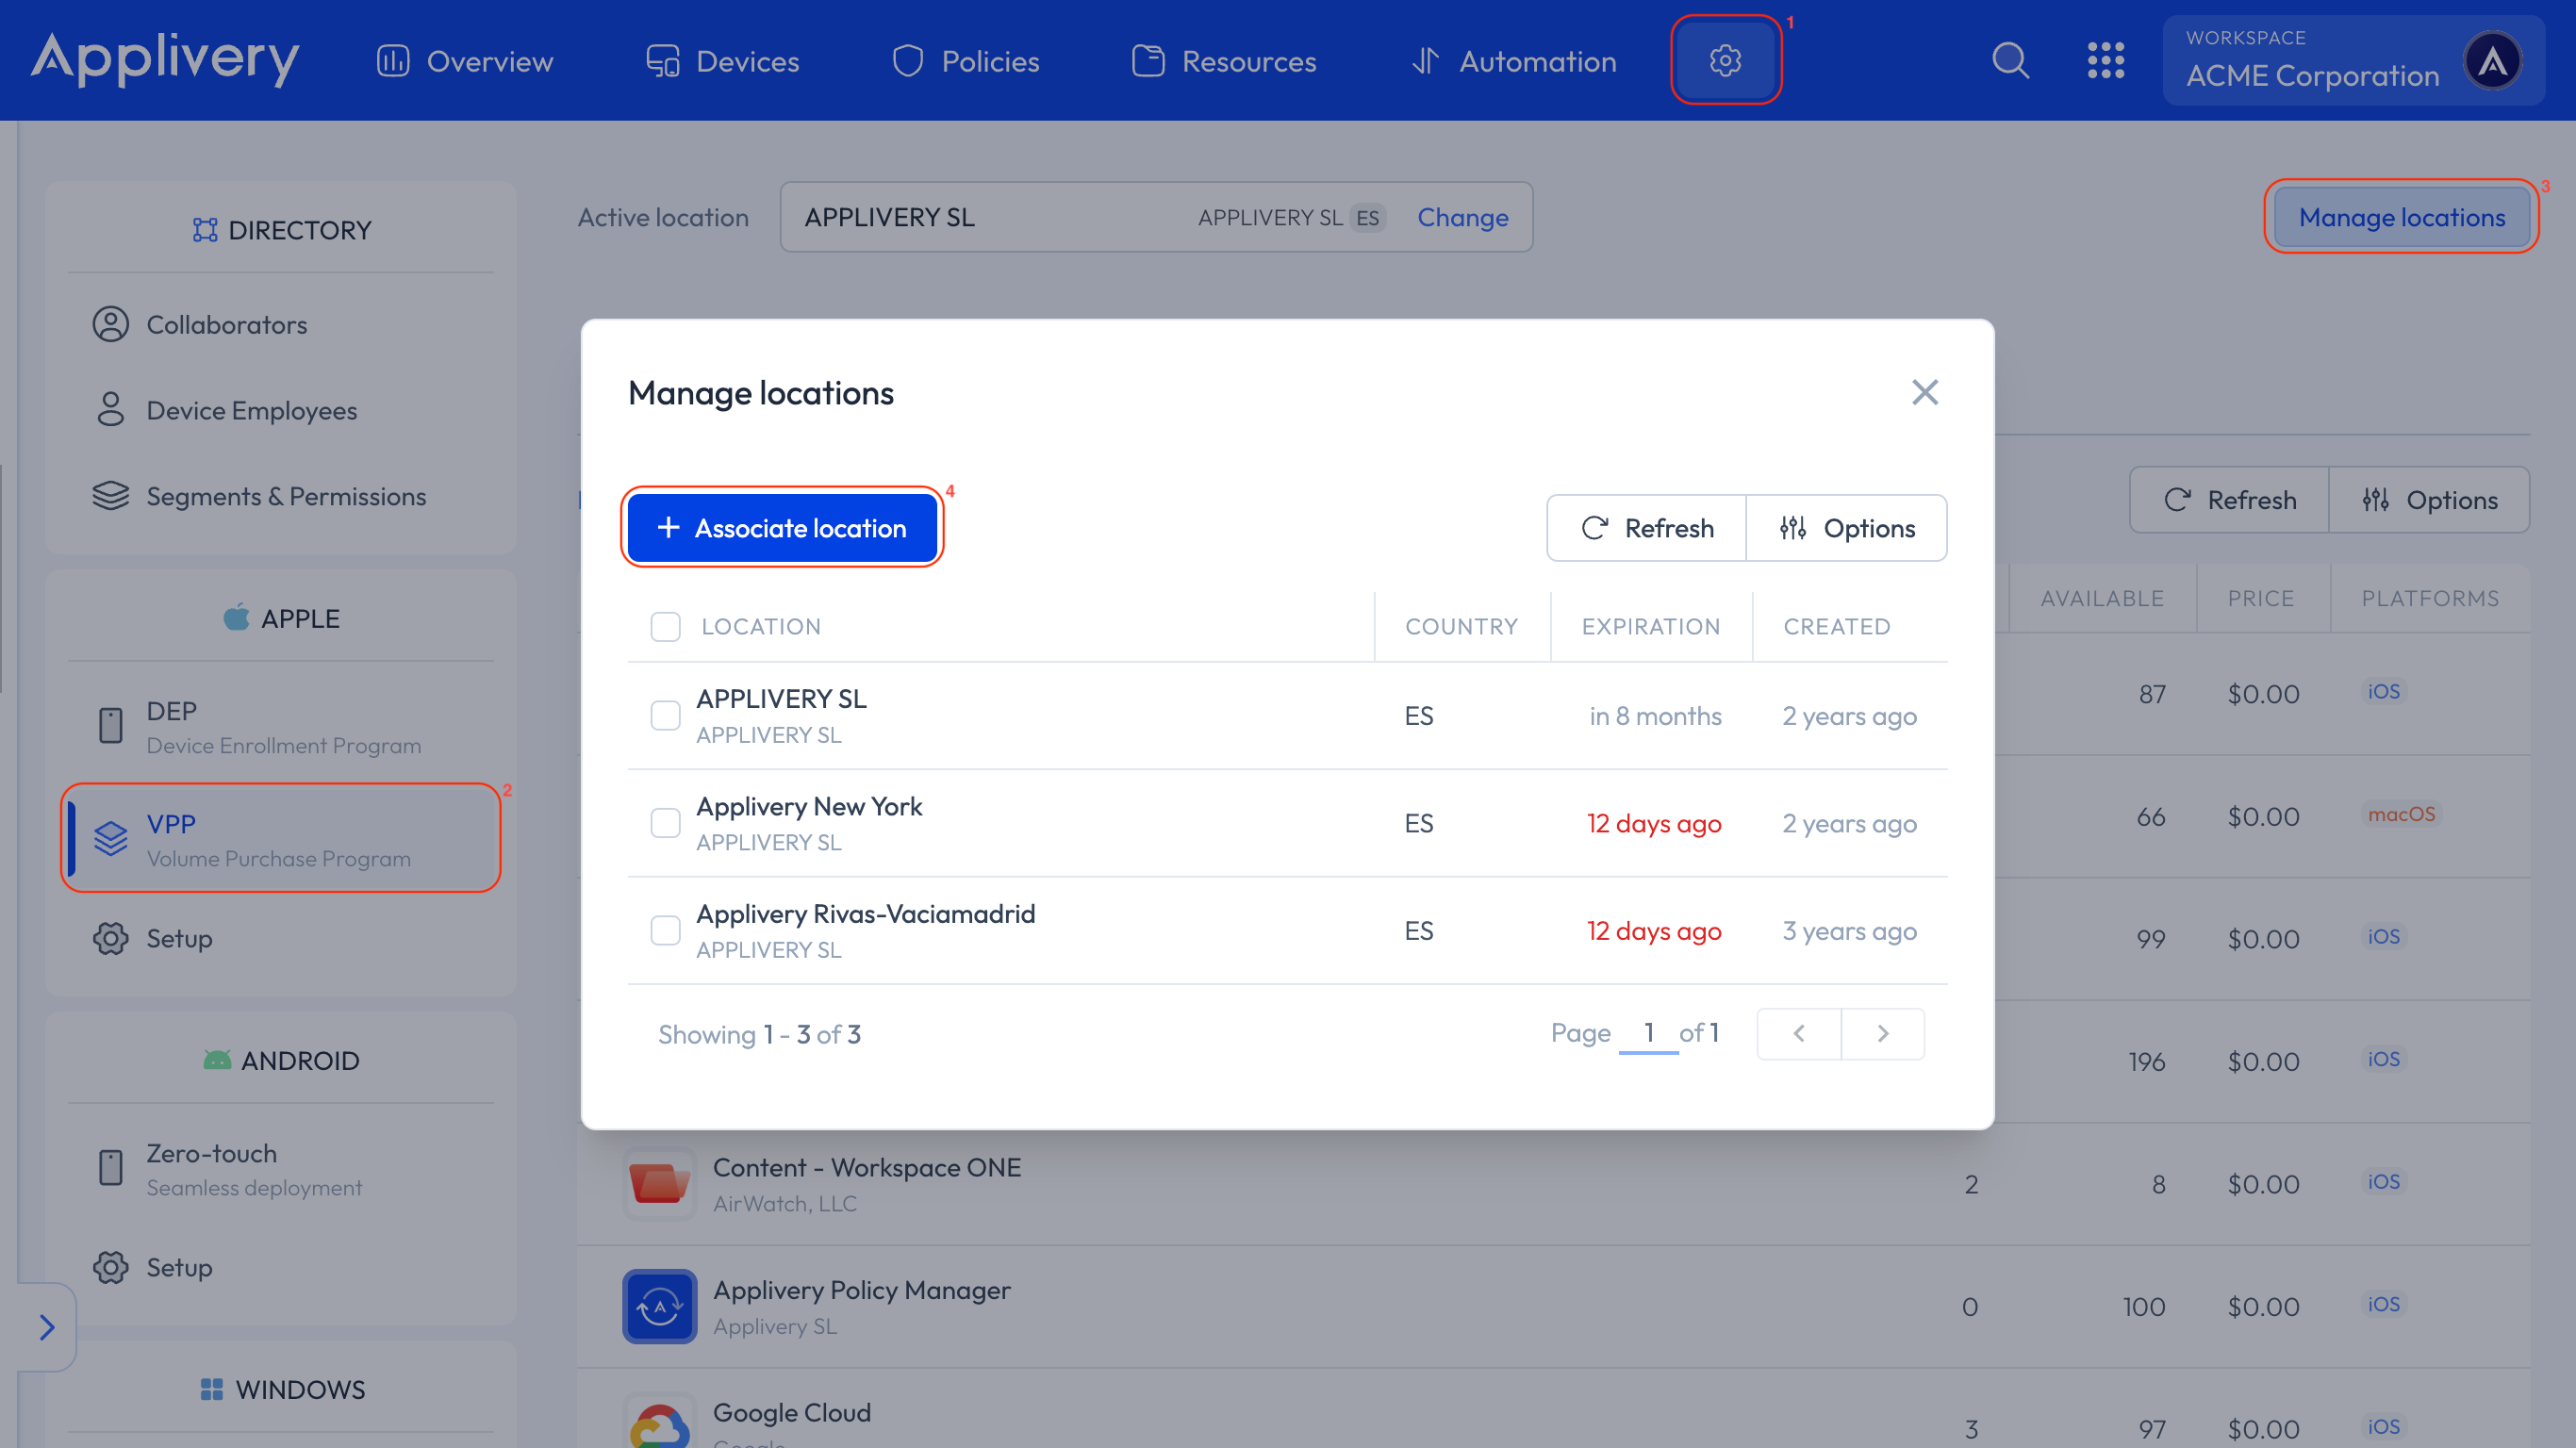Close the Manage locations dialog
2576x1448 pixels.
click(x=1924, y=393)
